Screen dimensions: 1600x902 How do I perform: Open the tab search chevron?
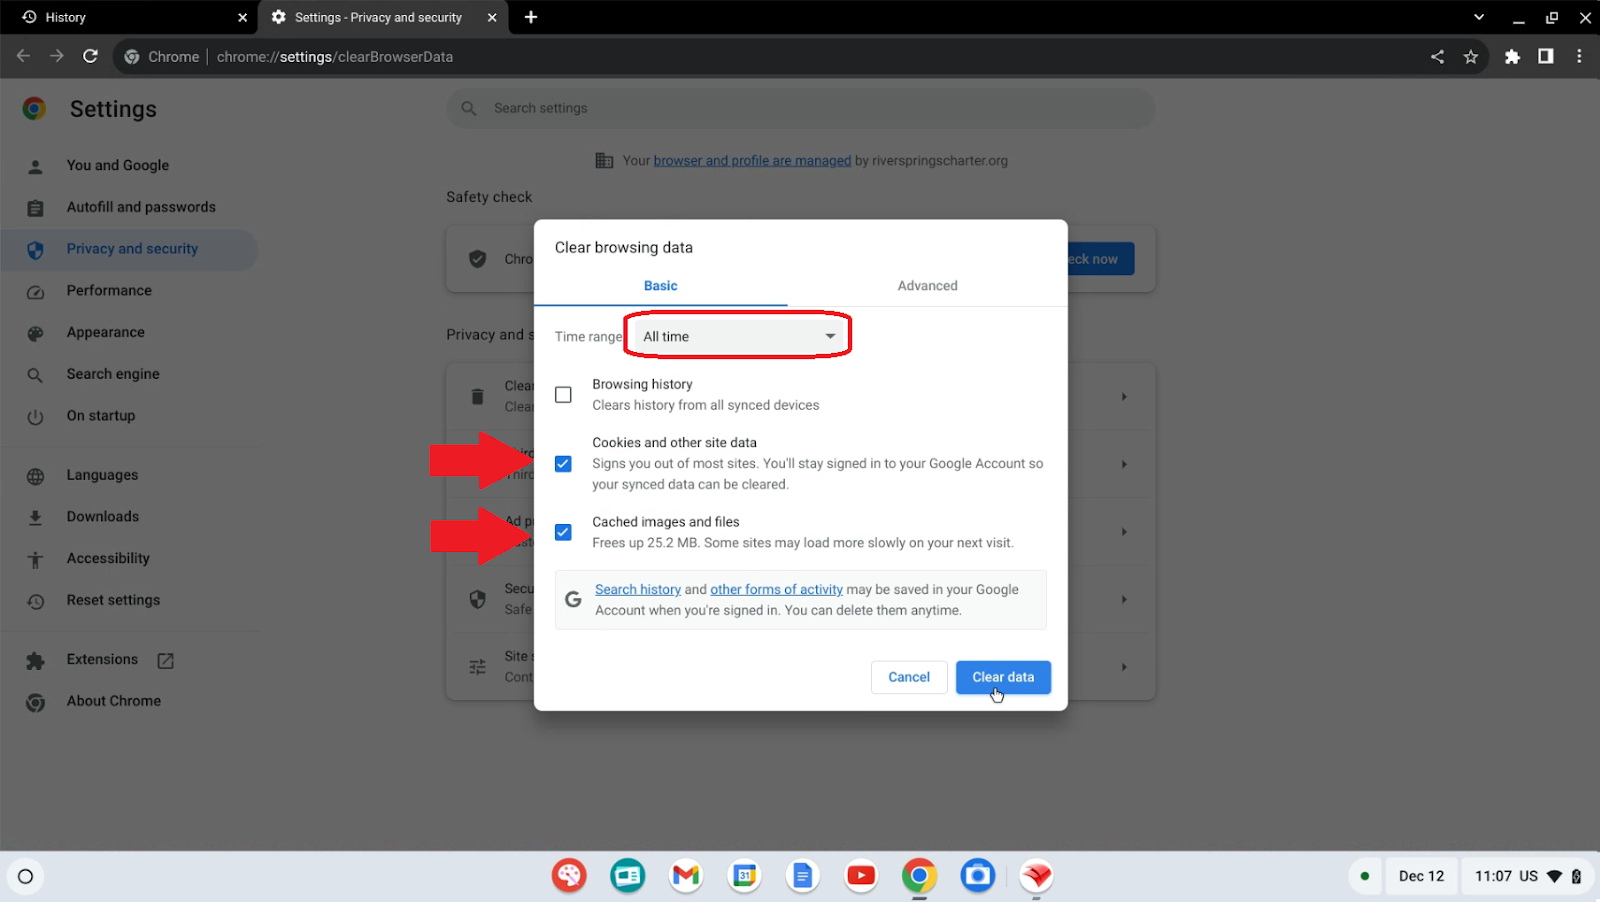1478,17
